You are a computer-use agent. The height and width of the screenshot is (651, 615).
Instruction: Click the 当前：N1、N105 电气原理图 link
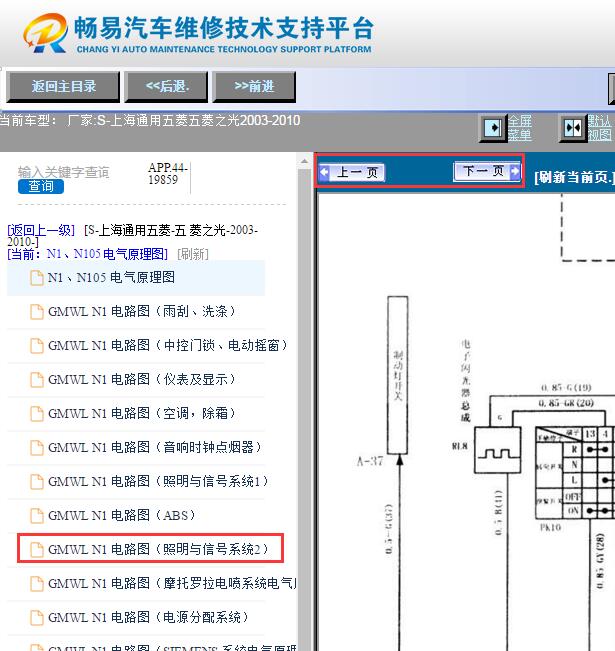[88, 254]
